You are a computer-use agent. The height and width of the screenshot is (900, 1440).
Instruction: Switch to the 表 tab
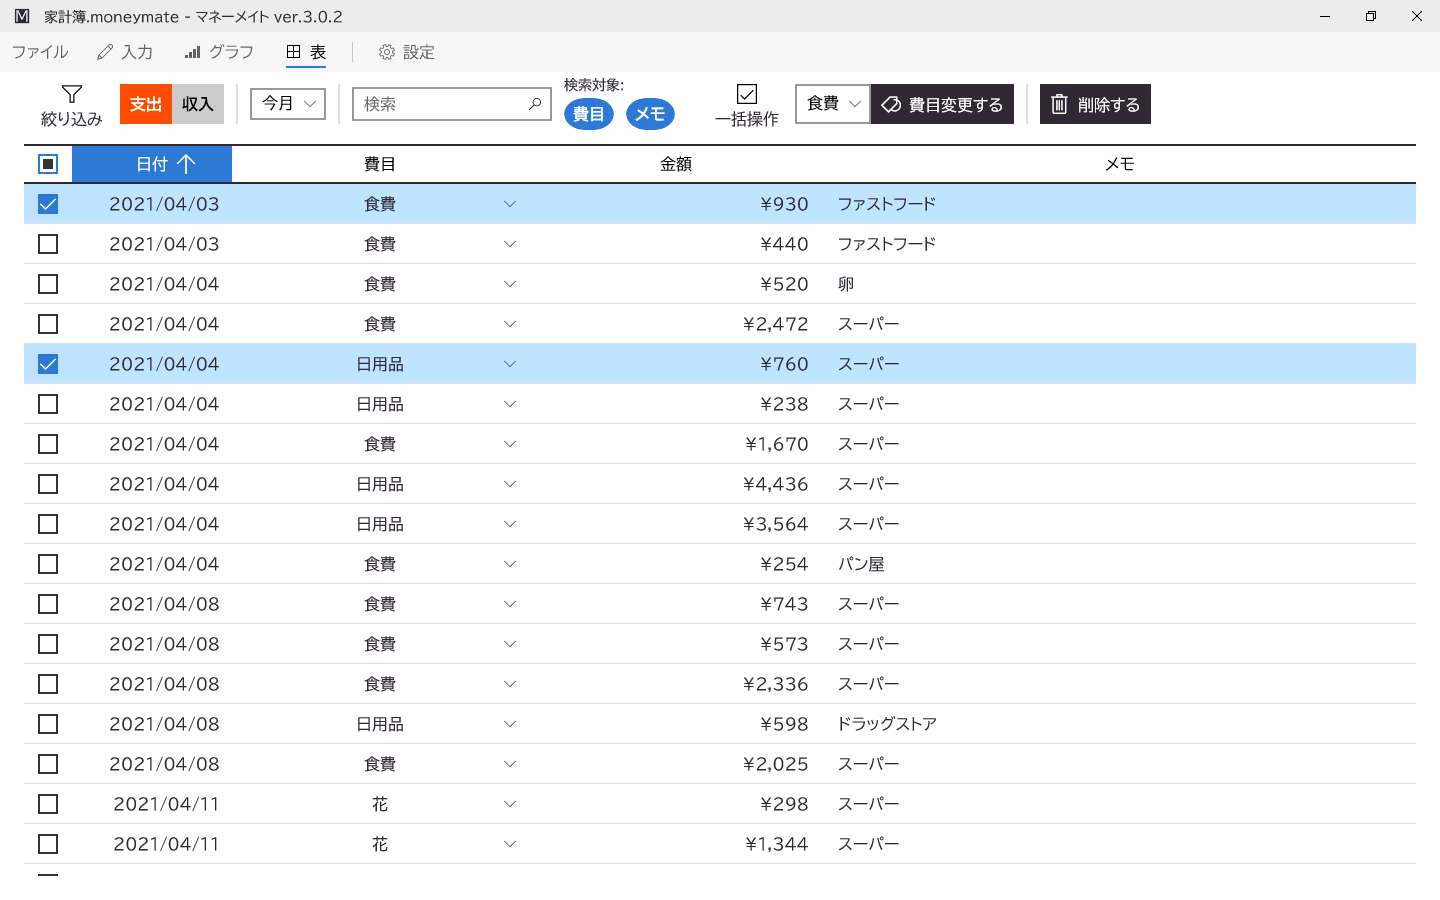(x=306, y=52)
